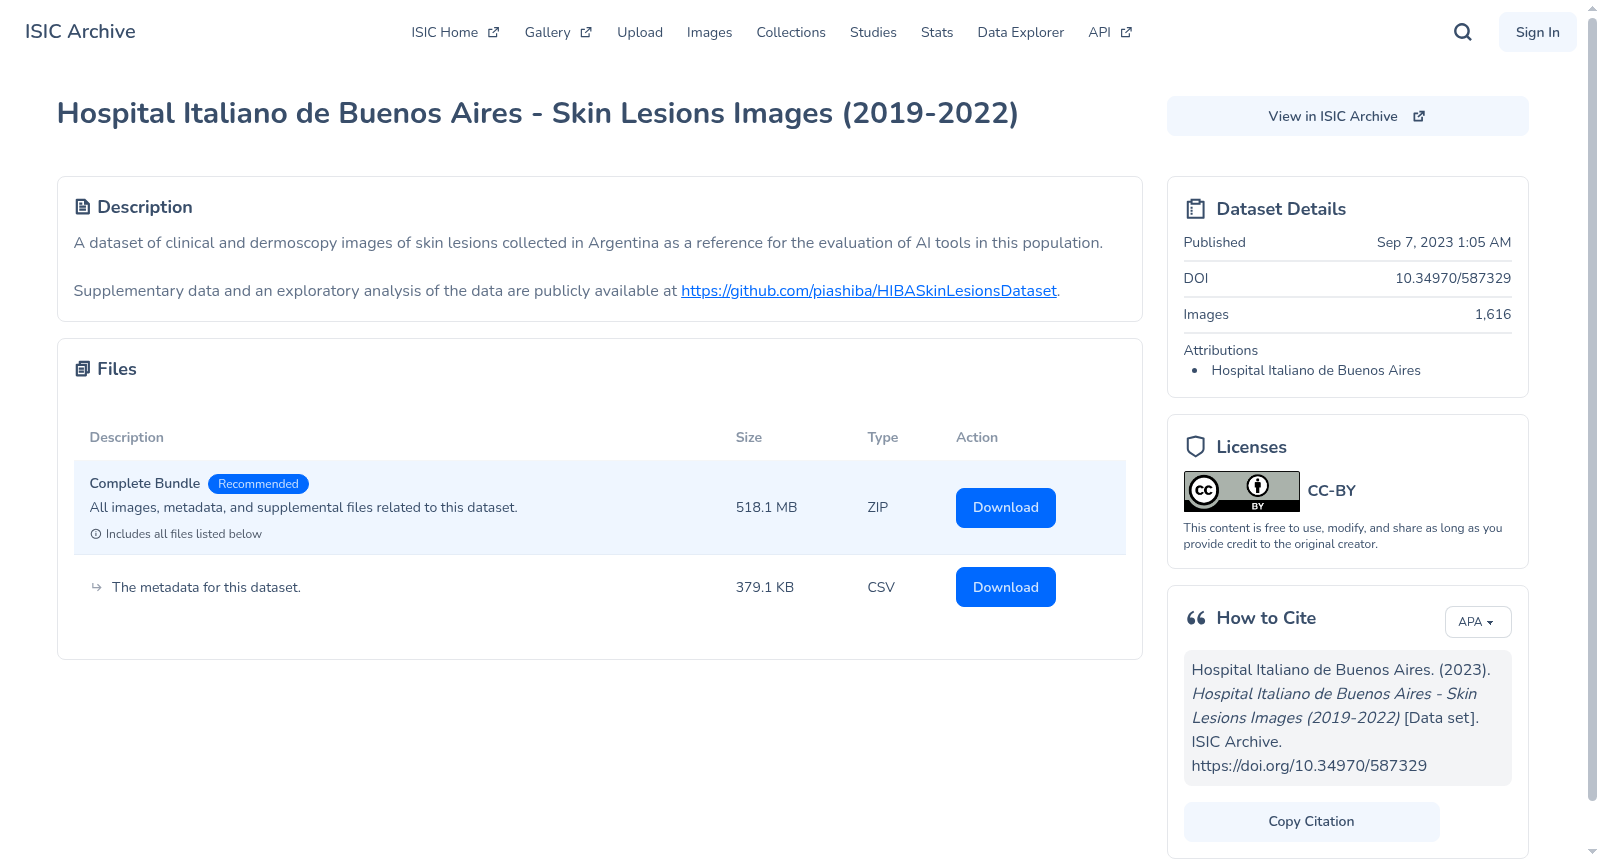The width and height of the screenshot is (1600, 861).
Task: Click the Recommended badge
Action: click(258, 484)
